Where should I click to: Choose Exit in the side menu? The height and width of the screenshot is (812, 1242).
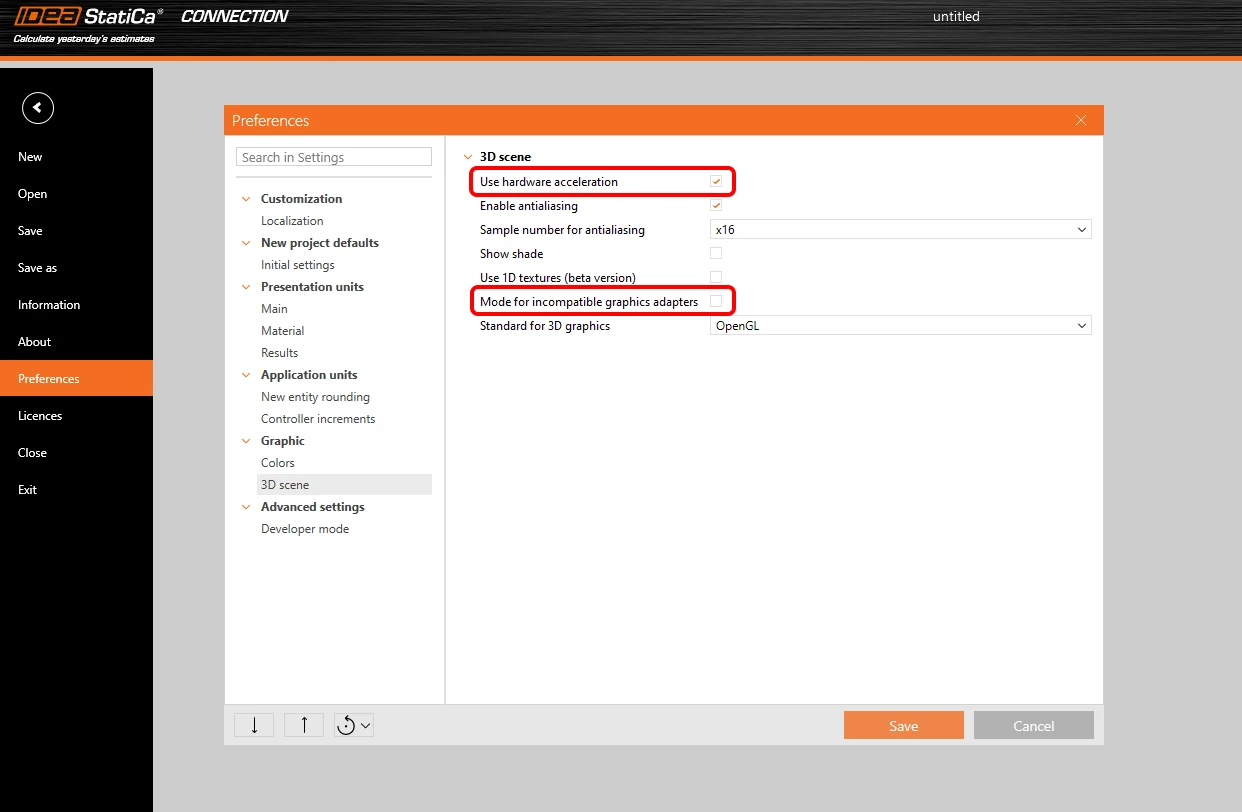click(x=76, y=490)
